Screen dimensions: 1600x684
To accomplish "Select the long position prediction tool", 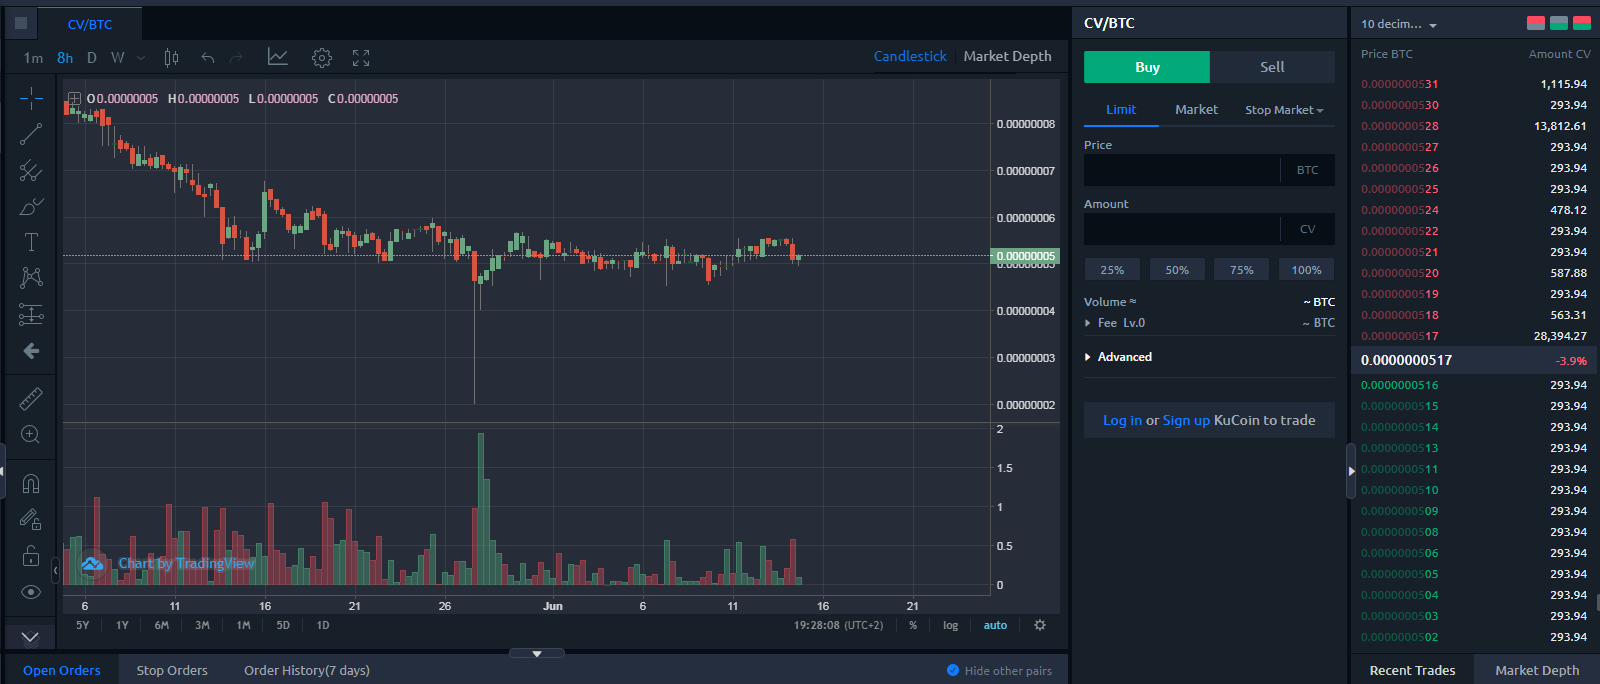I will (31, 315).
